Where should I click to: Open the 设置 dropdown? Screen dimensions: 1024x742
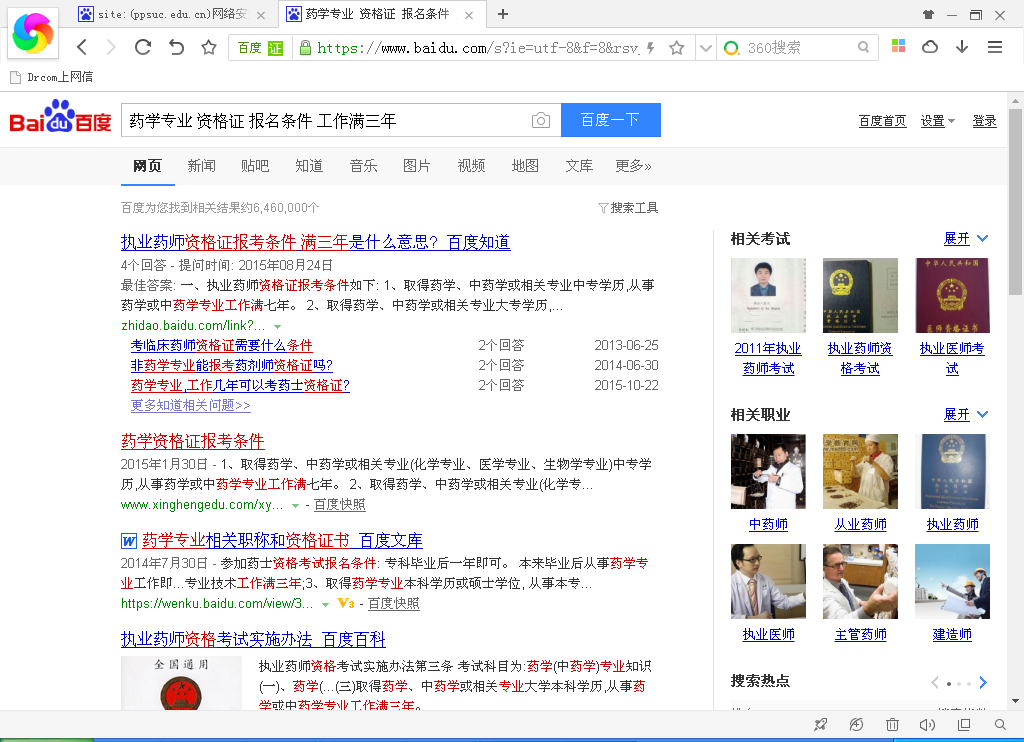(937, 121)
